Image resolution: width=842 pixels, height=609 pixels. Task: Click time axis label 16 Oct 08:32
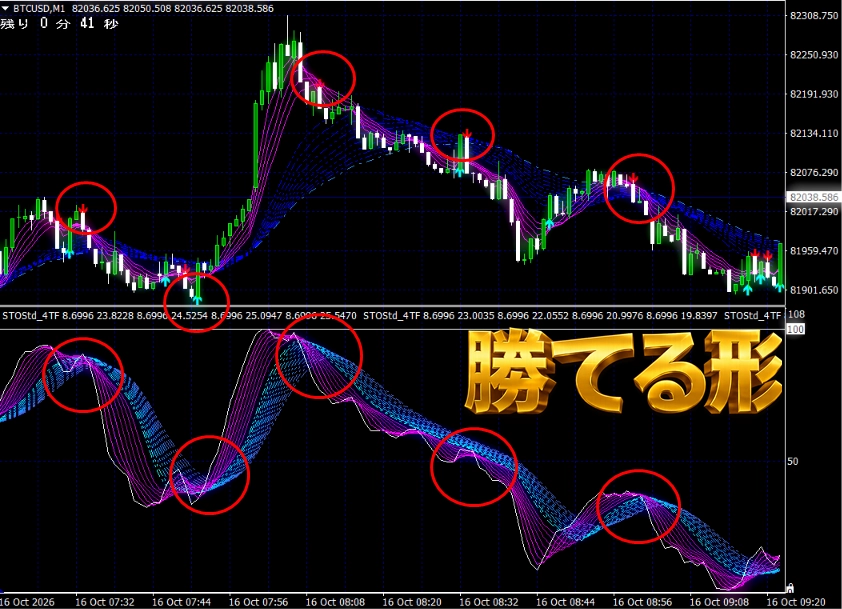click(x=489, y=602)
